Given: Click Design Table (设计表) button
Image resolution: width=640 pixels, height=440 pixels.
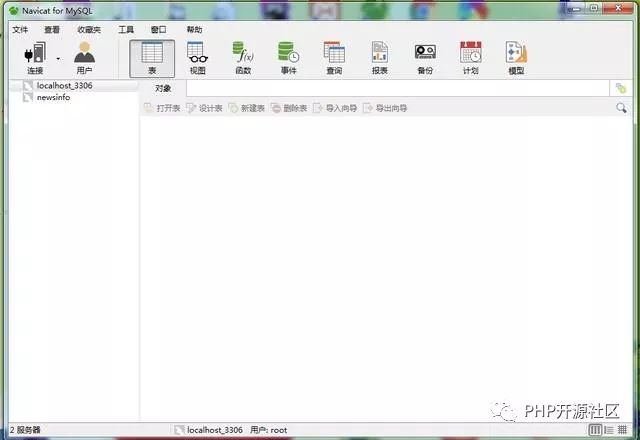Looking at the screenshot, I should pos(204,108).
